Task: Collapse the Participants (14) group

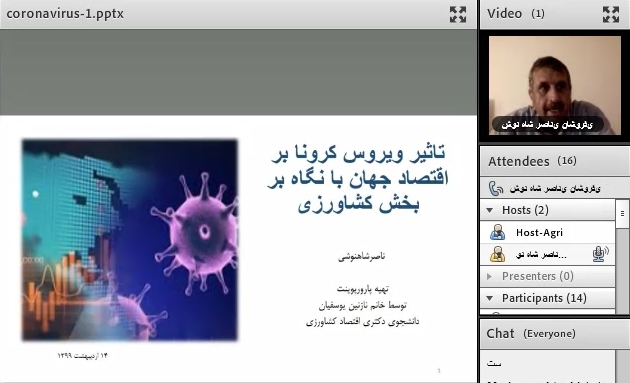Action: pyautogui.click(x=490, y=298)
